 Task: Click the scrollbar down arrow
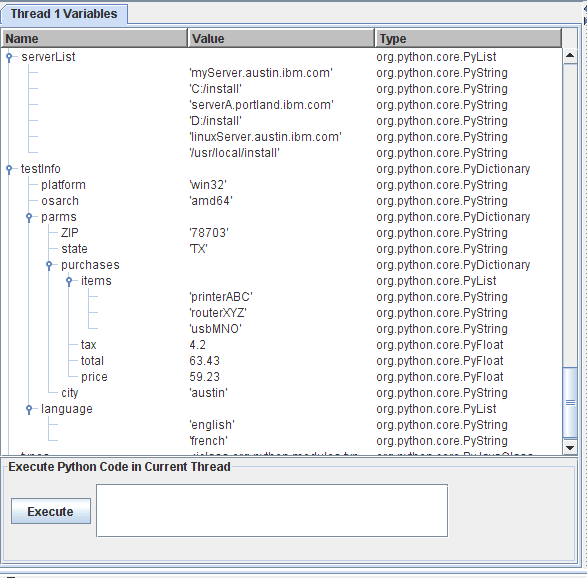[570, 447]
